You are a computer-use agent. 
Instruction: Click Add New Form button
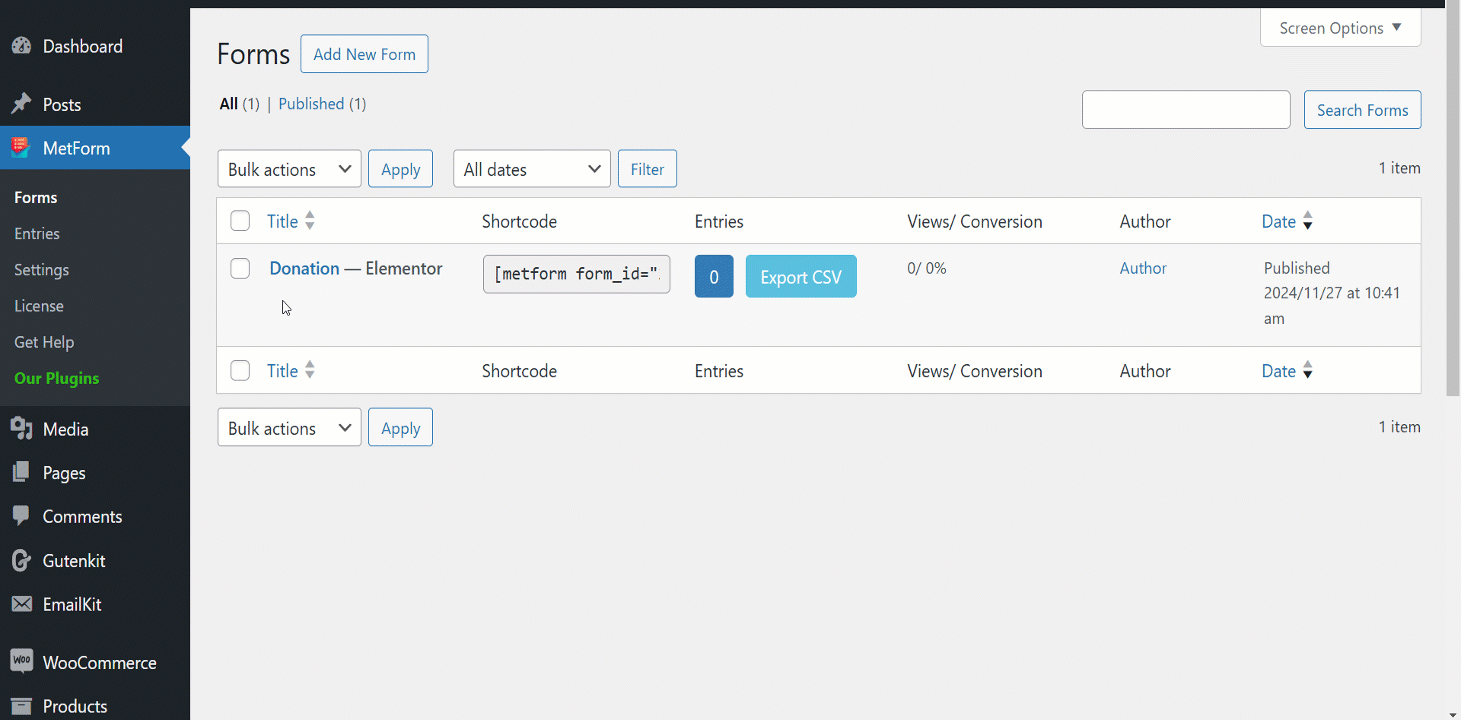coord(365,54)
